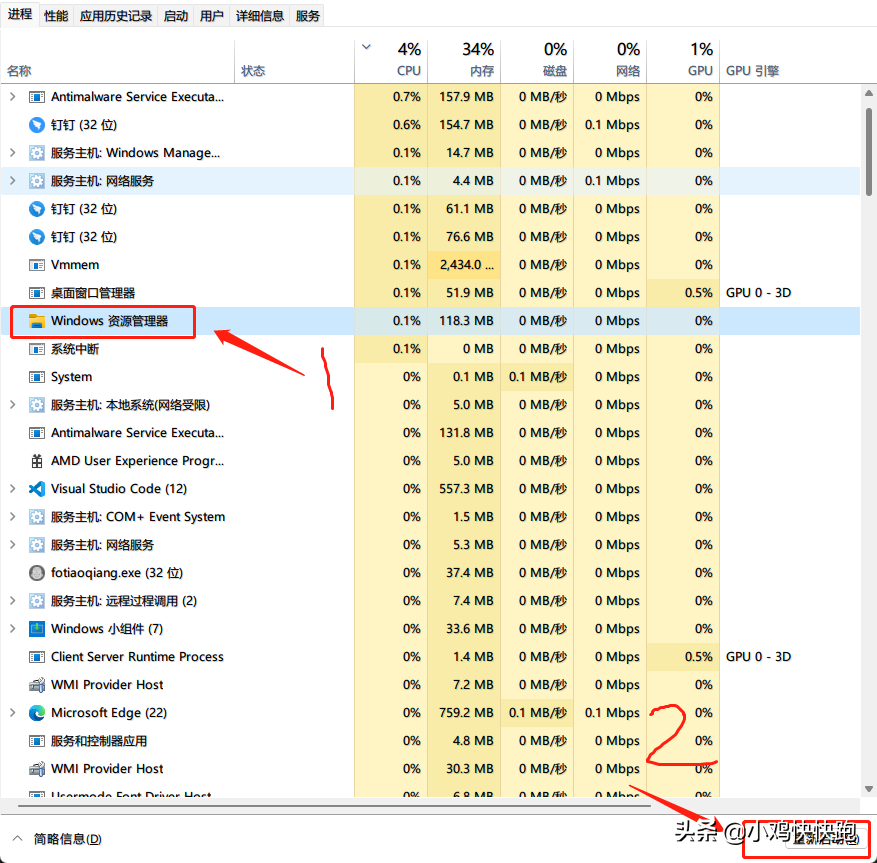Viewport: 877px width, 863px height.
Task: Click the 钉钉 icon in the 61.1 MB row
Action: click(x=36, y=209)
